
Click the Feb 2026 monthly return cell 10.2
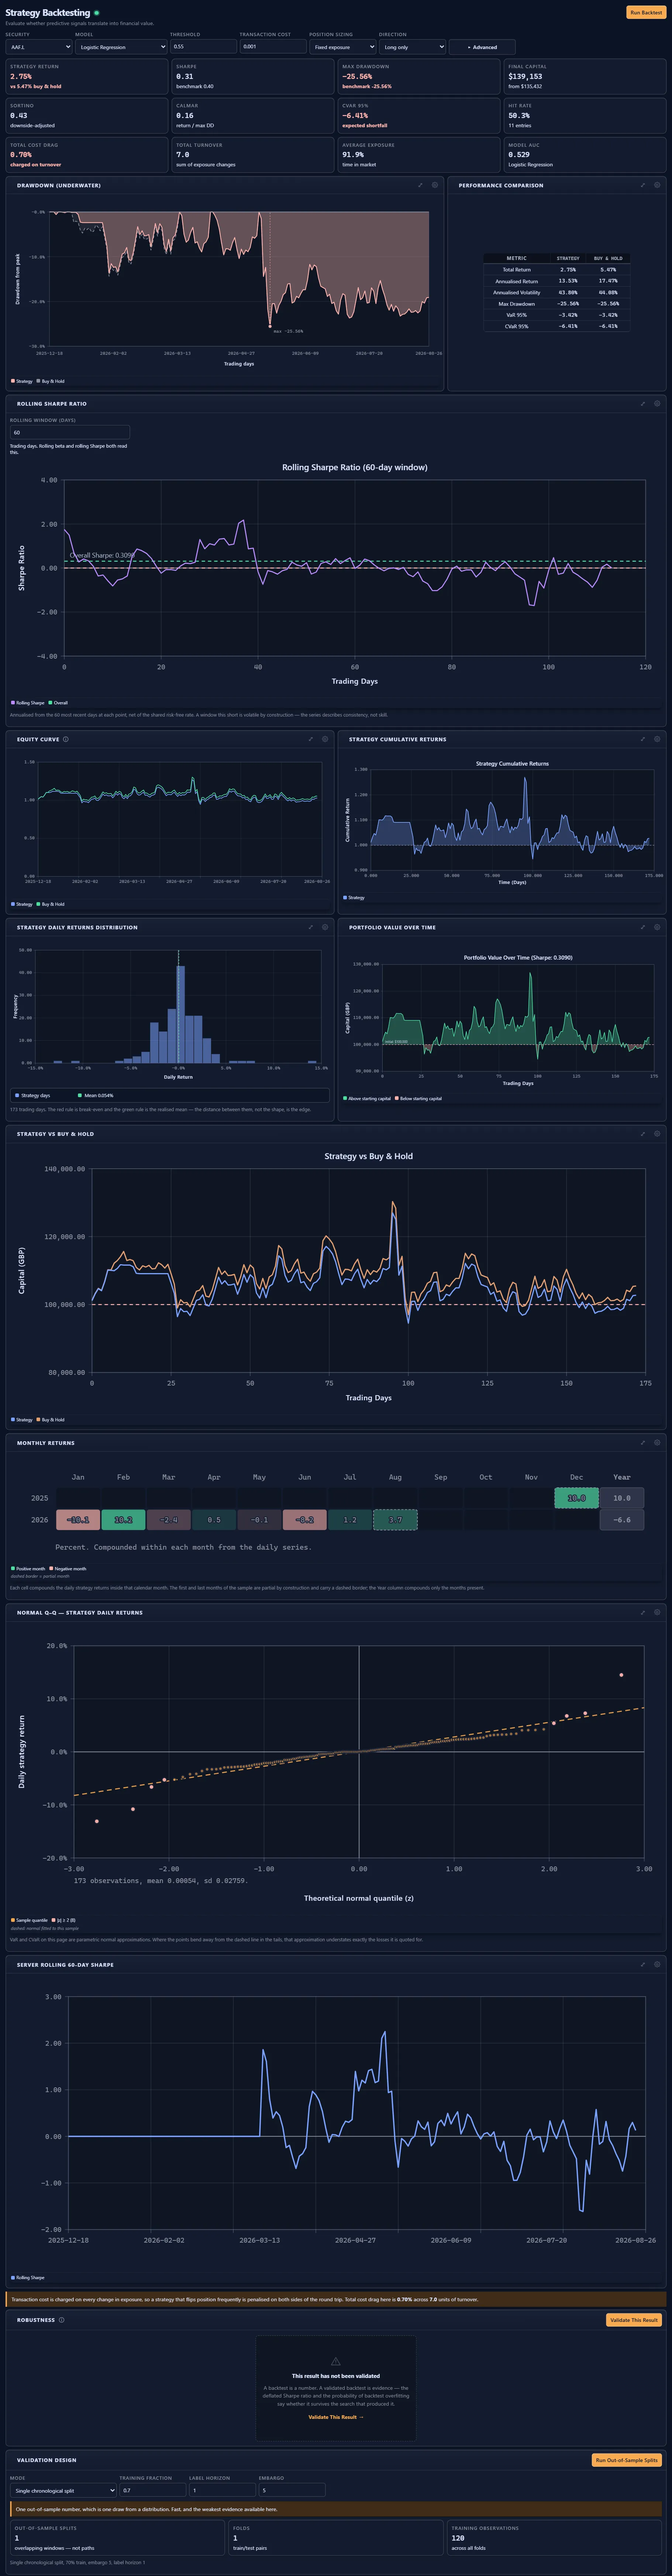pyautogui.click(x=123, y=1520)
